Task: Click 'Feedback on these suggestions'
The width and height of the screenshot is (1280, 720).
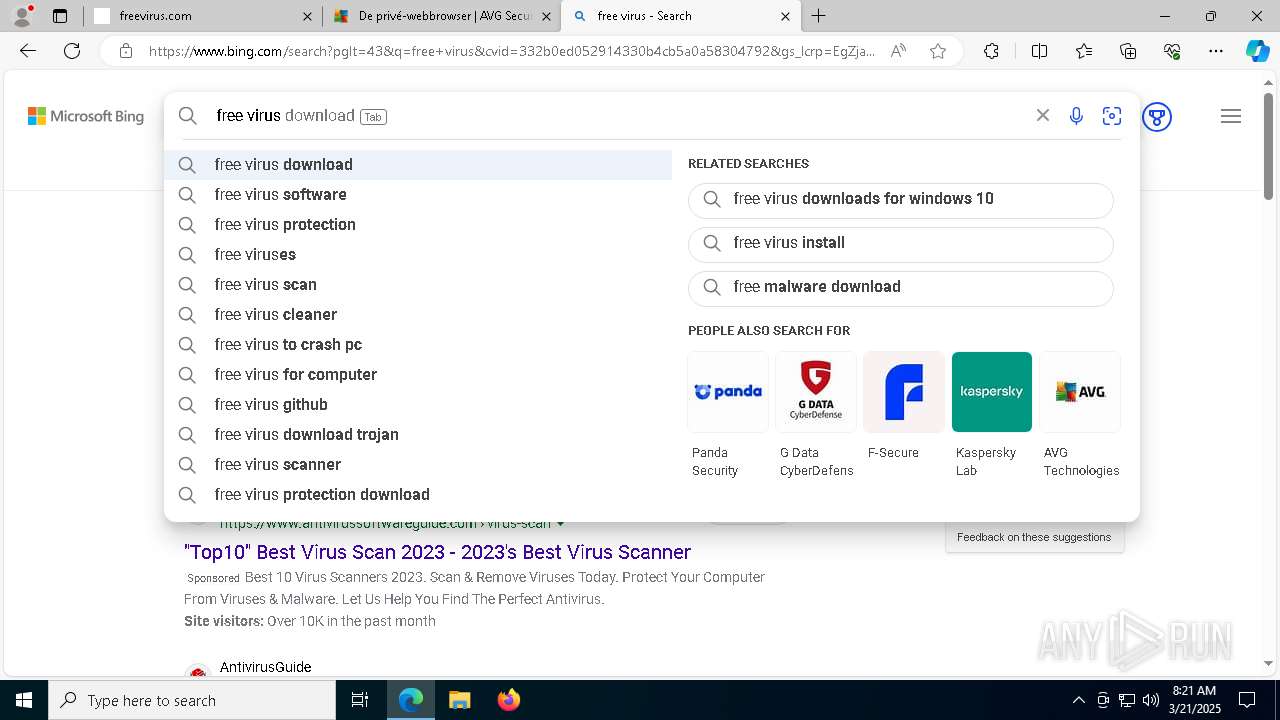Action: [1034, 537]
